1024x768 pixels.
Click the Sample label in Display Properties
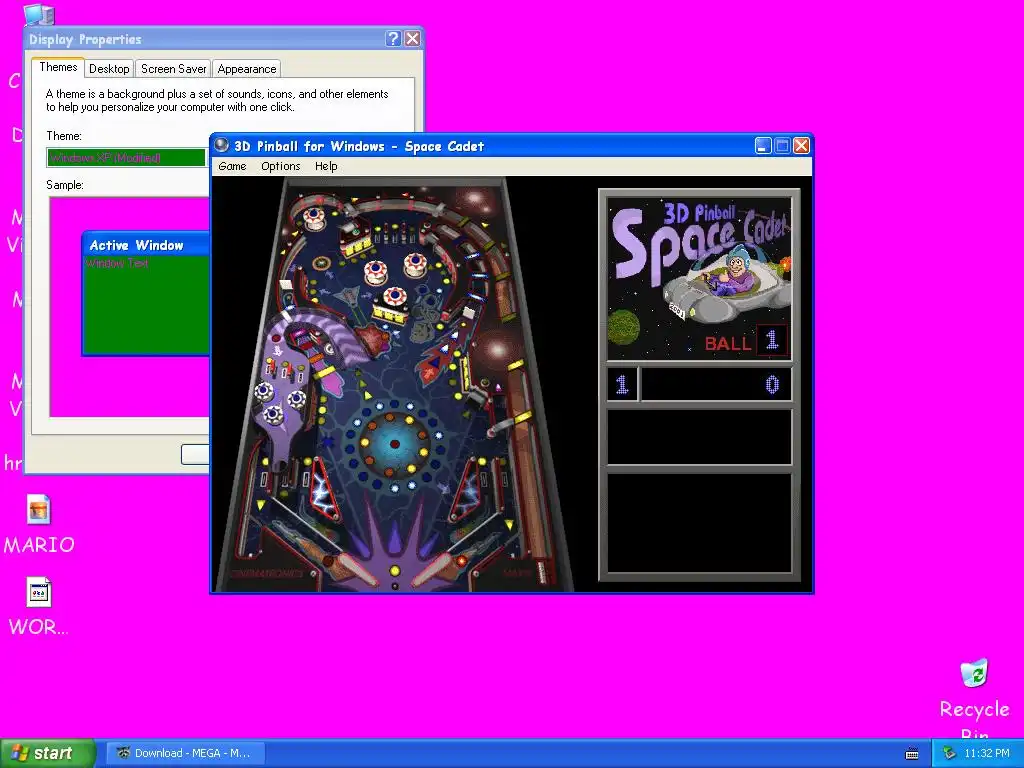click(65, 185)
